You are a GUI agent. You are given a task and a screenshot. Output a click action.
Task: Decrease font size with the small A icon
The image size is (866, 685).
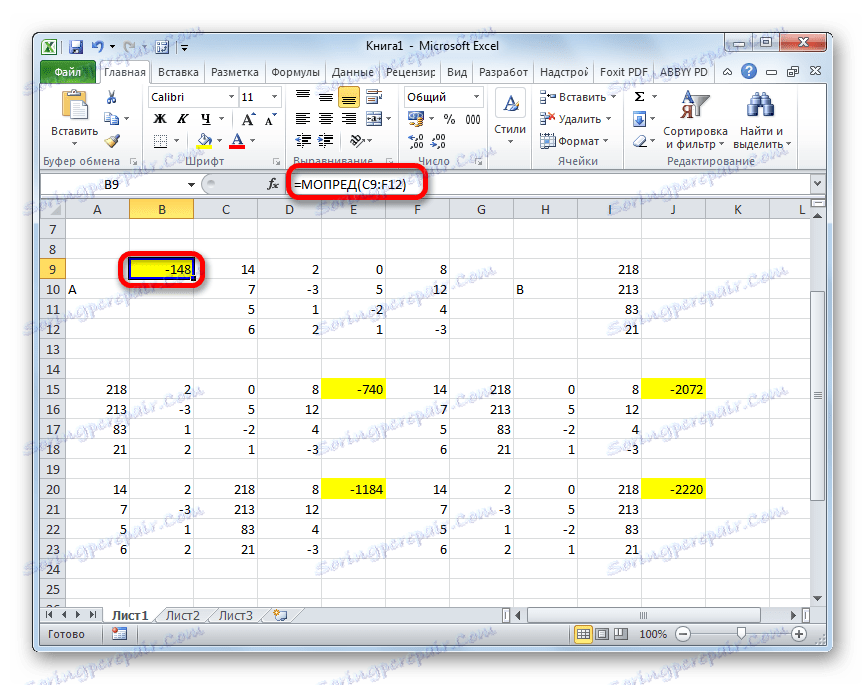tap(270, 119)
